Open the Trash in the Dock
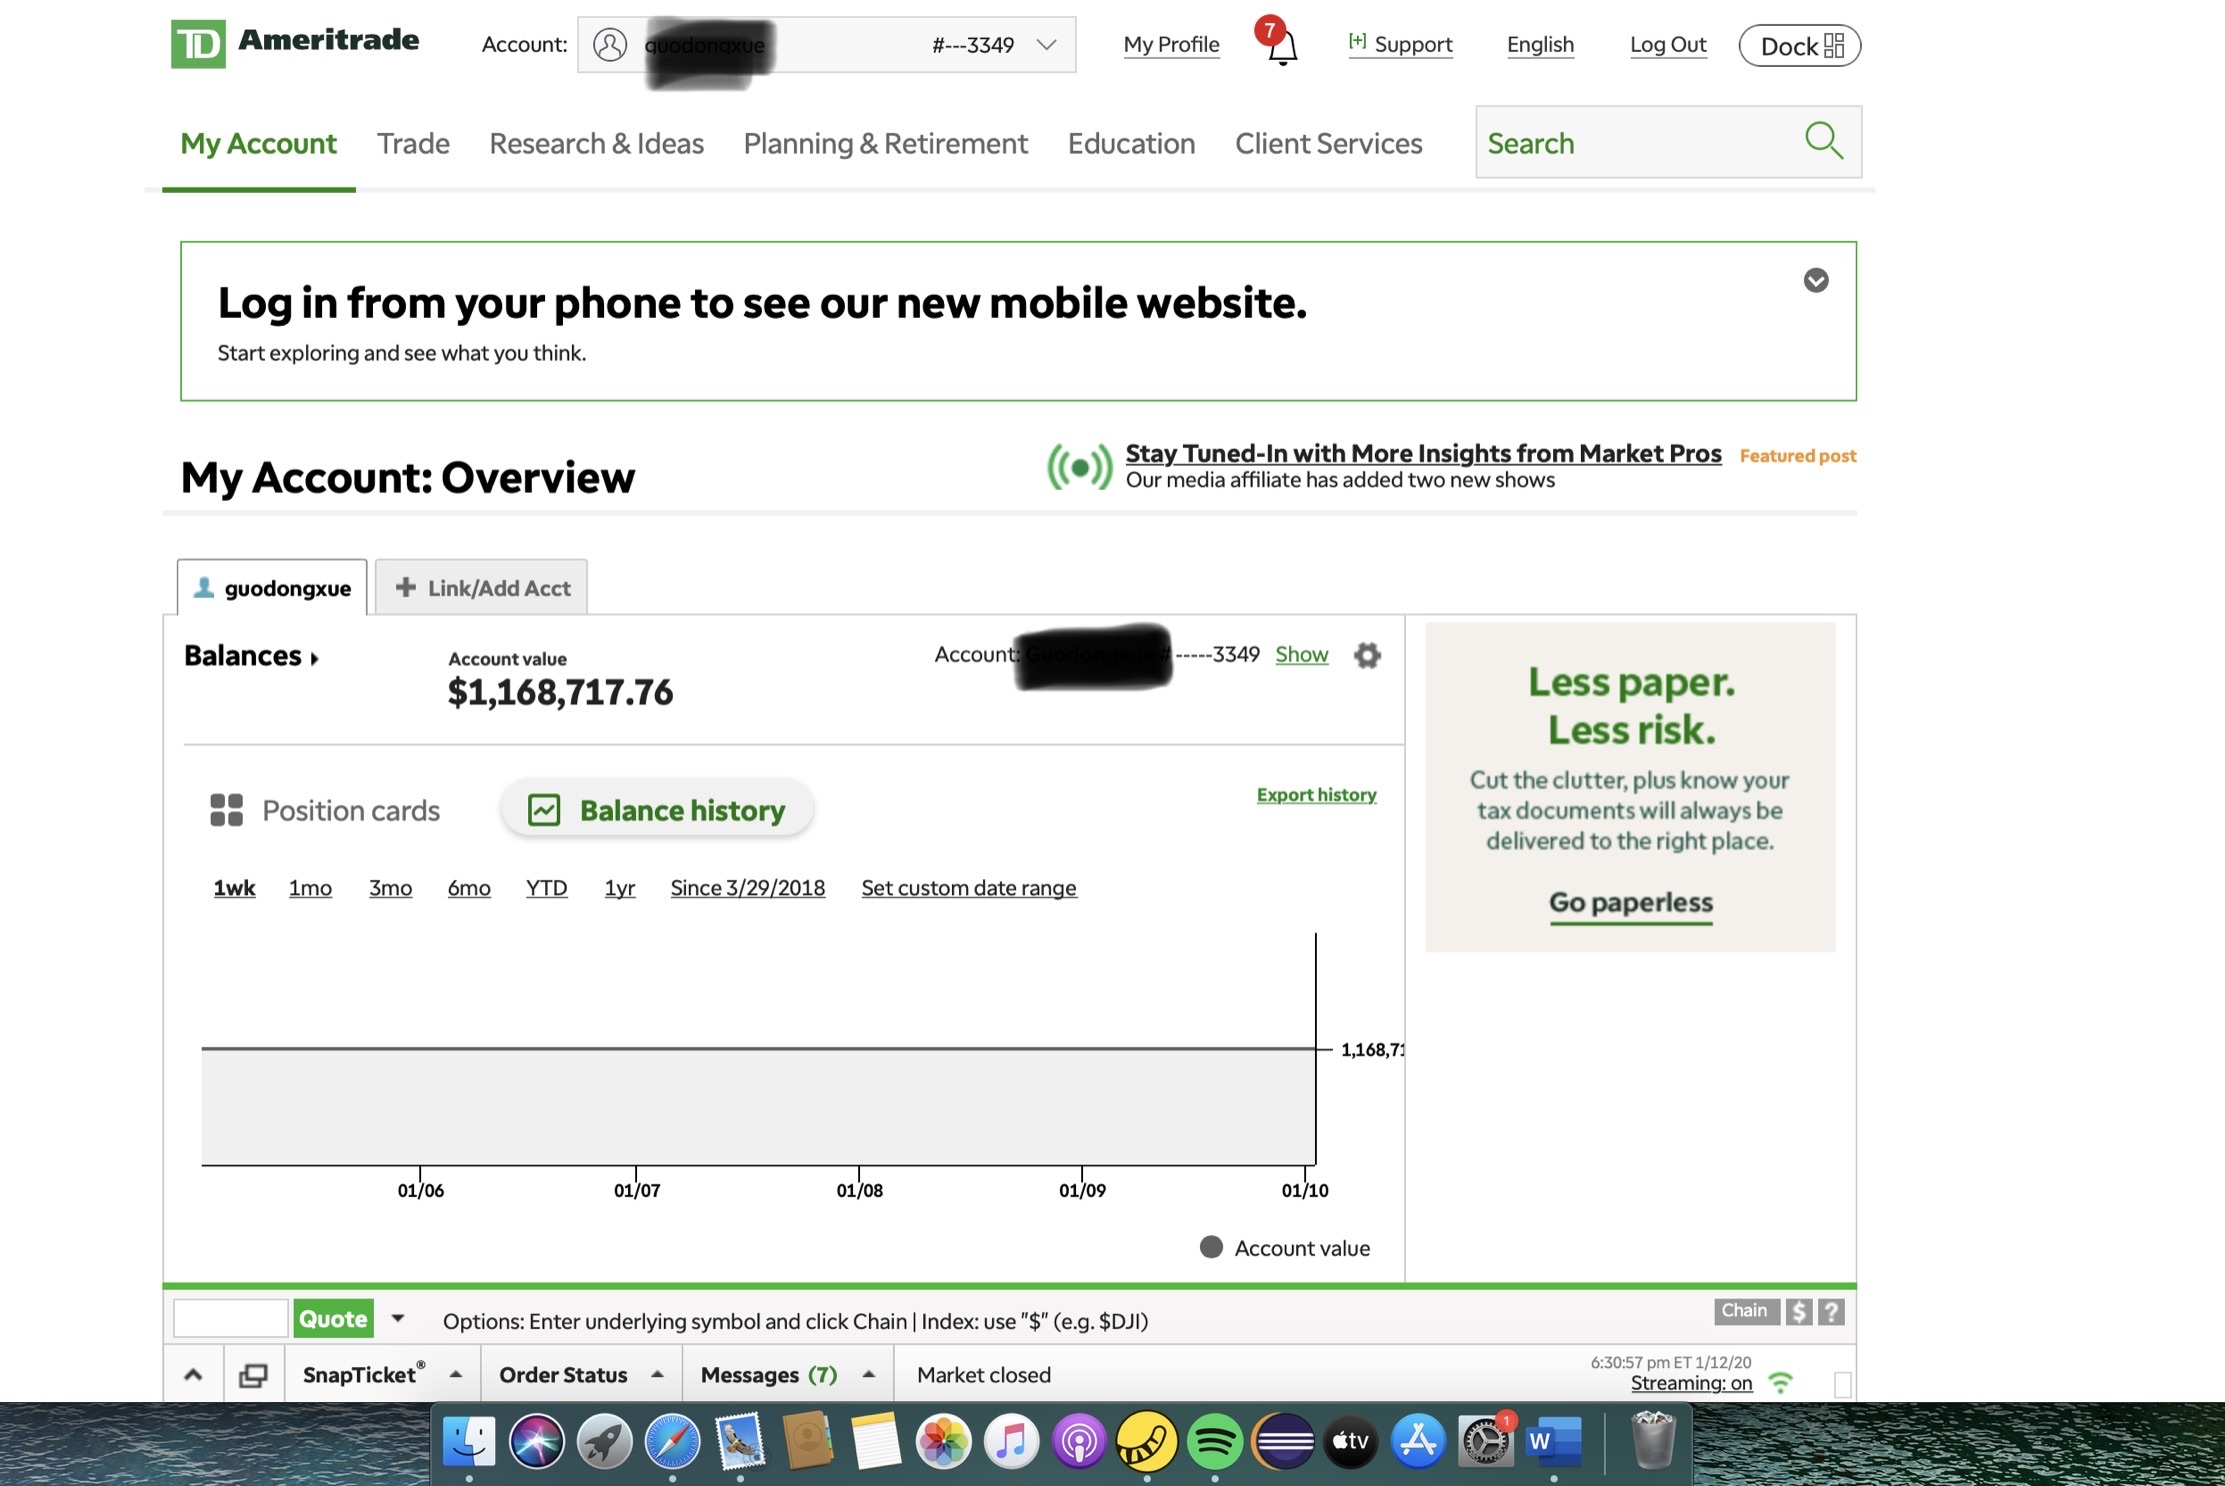Viewport: 2225px width, 1486px height. (x=1653, y=1440)
